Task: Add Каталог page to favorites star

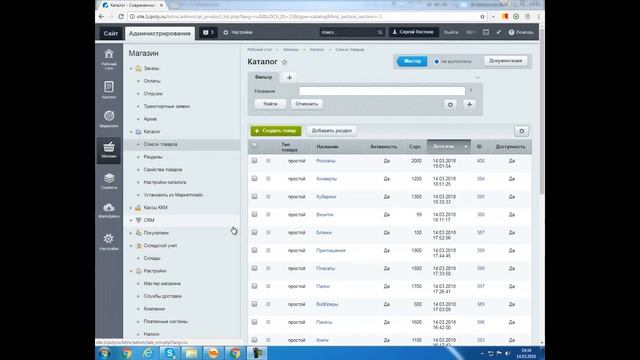Action: pos(284,62)
